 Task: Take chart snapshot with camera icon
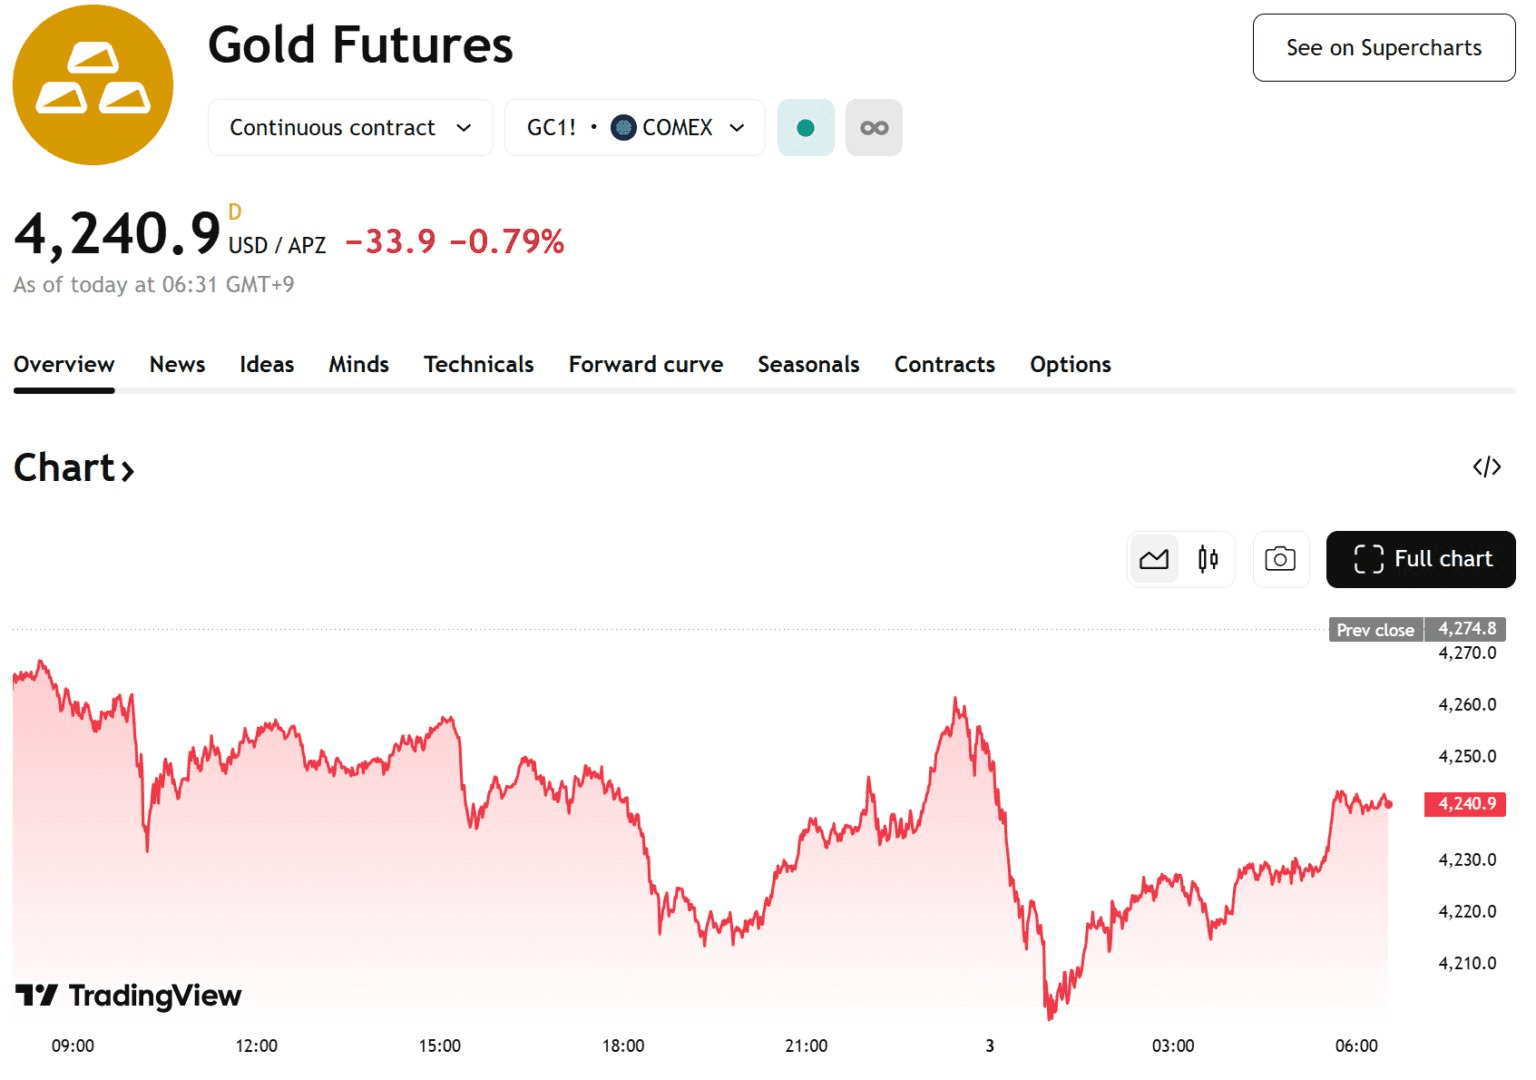click(x=1280, y=559)
